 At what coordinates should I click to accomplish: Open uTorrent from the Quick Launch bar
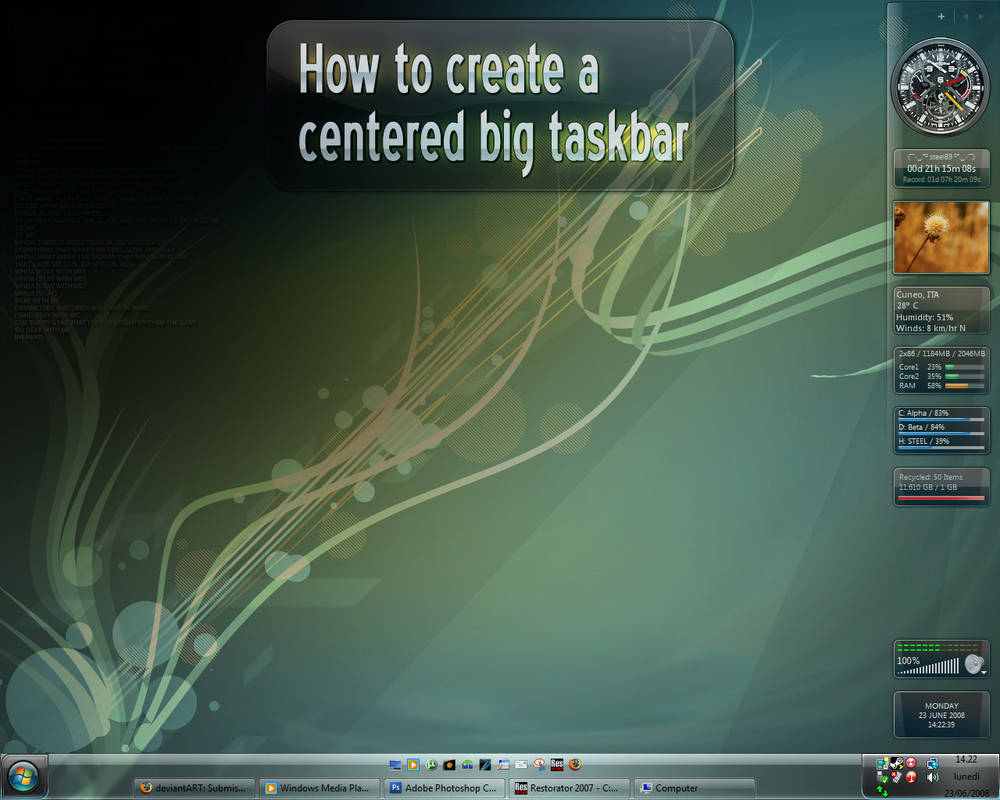click(x=432, y=765)
